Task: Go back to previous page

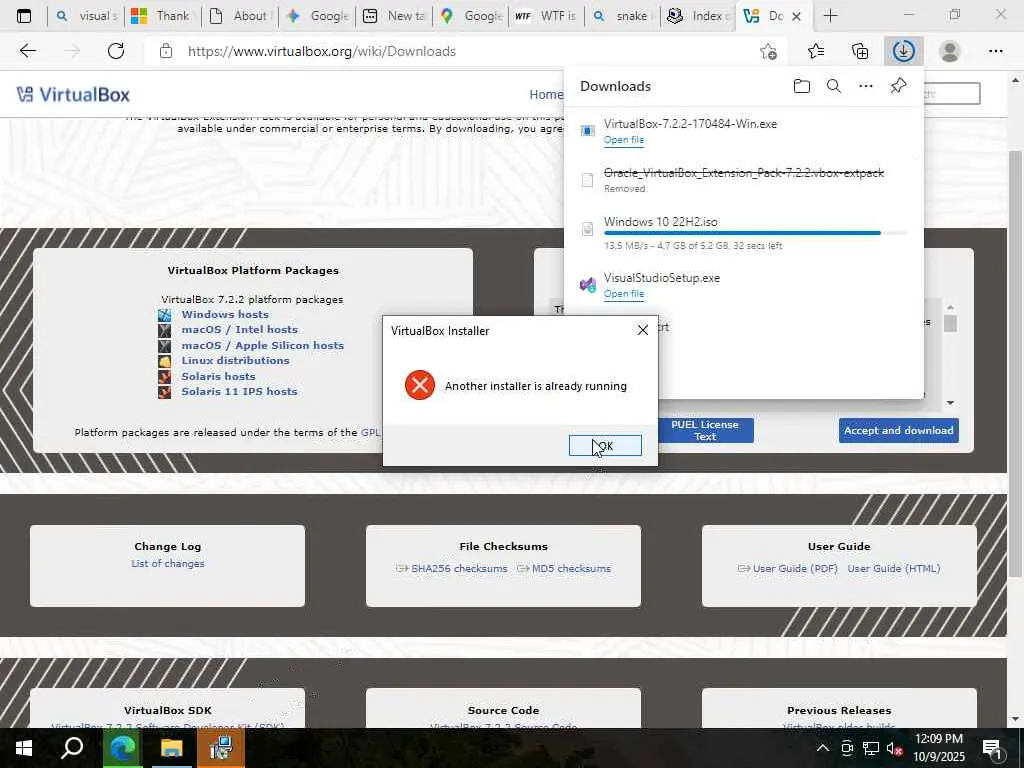Action: pos(27,51)
